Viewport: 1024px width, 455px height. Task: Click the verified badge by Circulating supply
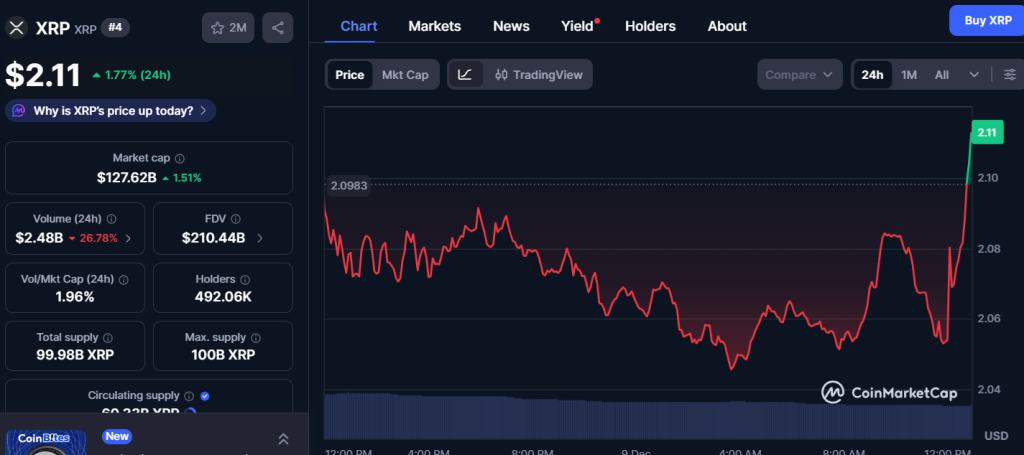click(x=205, y=396)
